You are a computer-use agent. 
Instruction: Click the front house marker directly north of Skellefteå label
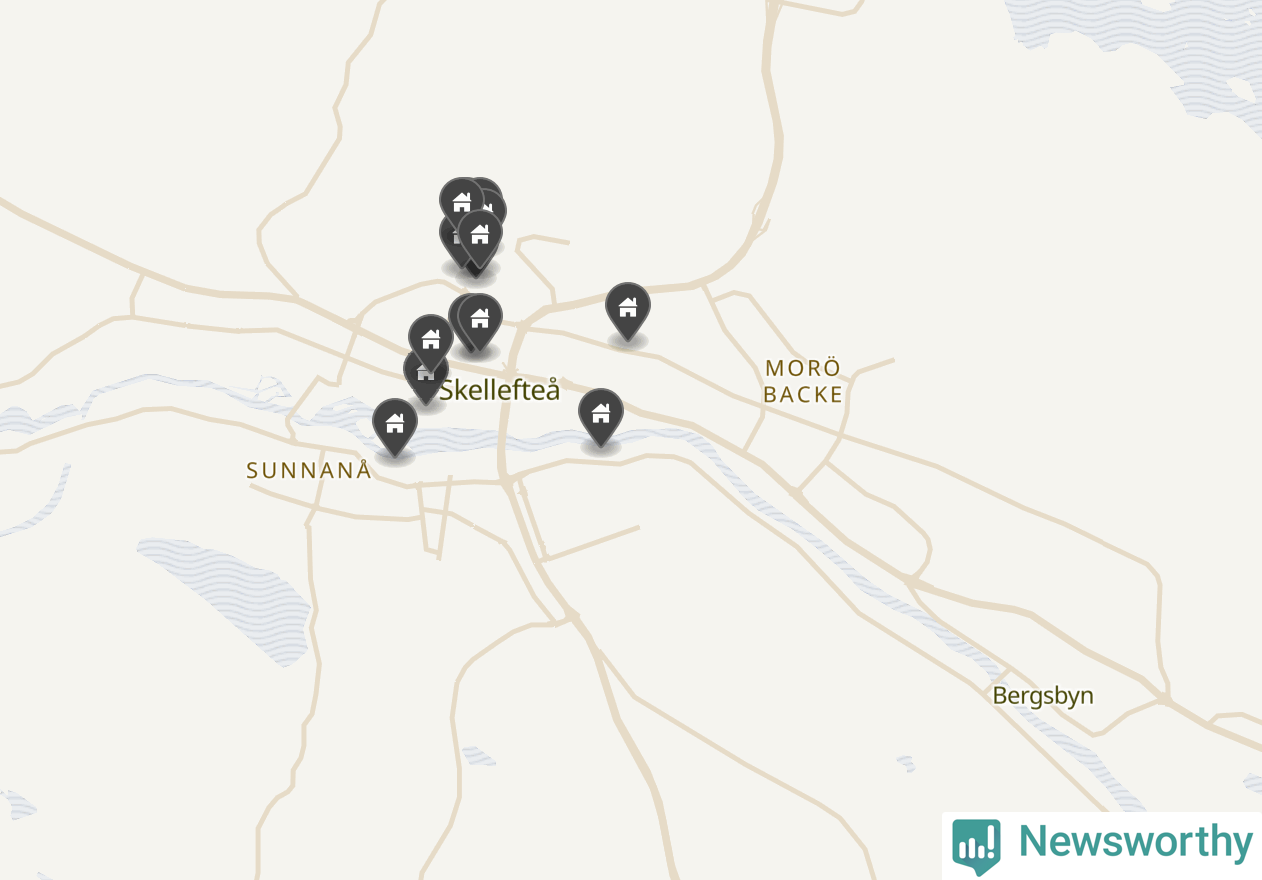480,322
